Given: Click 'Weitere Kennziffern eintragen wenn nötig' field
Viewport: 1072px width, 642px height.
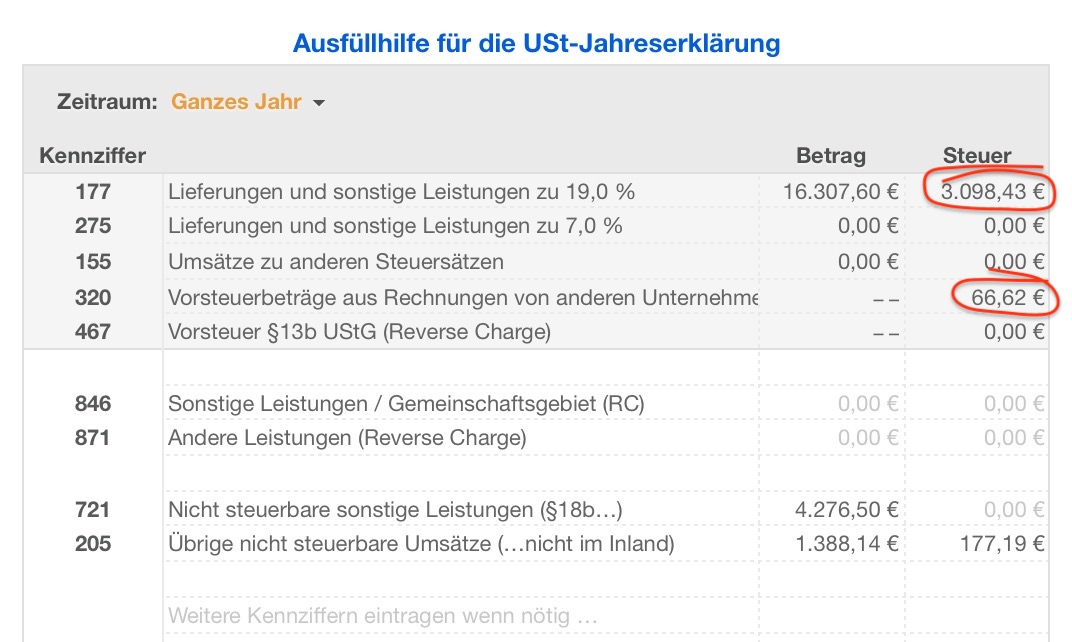Looking at the screenshot, I should point(382,615).
